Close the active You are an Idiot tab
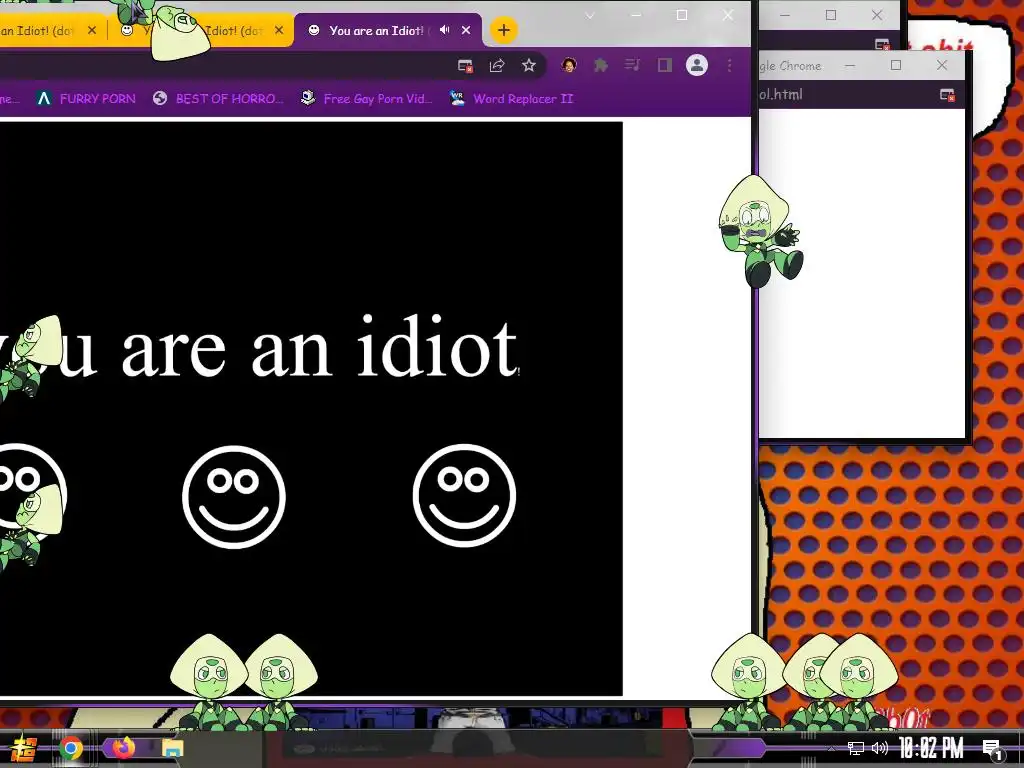 coord(466,30)
